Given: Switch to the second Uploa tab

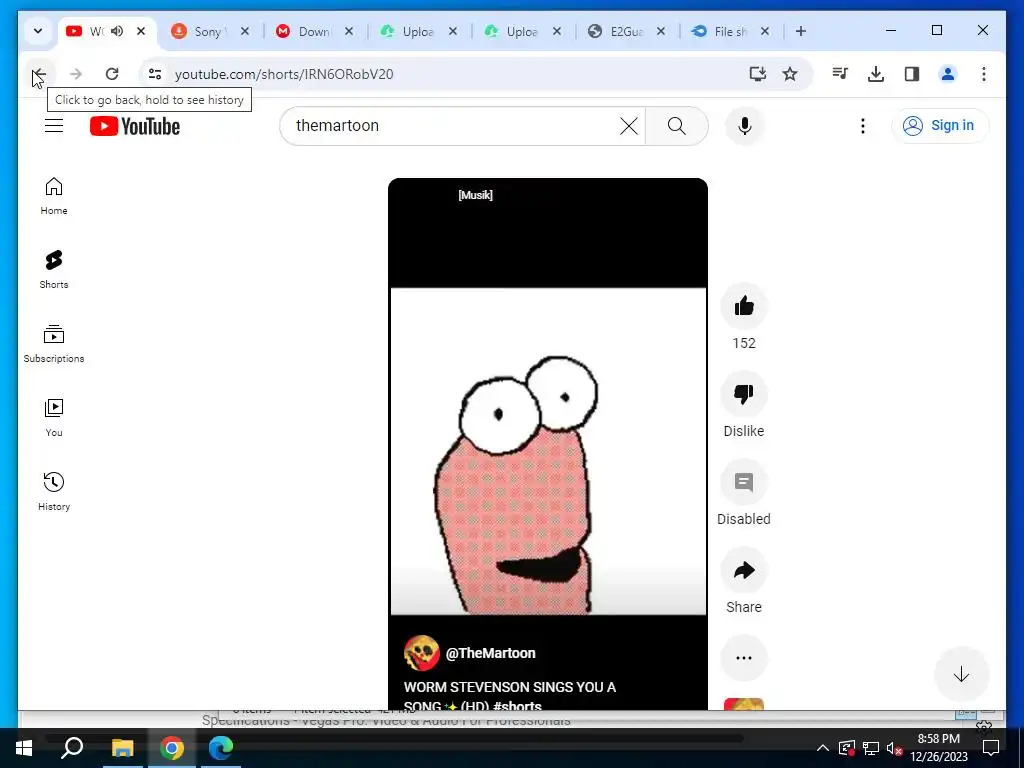Looking at the screenshot, I should 522,31.
